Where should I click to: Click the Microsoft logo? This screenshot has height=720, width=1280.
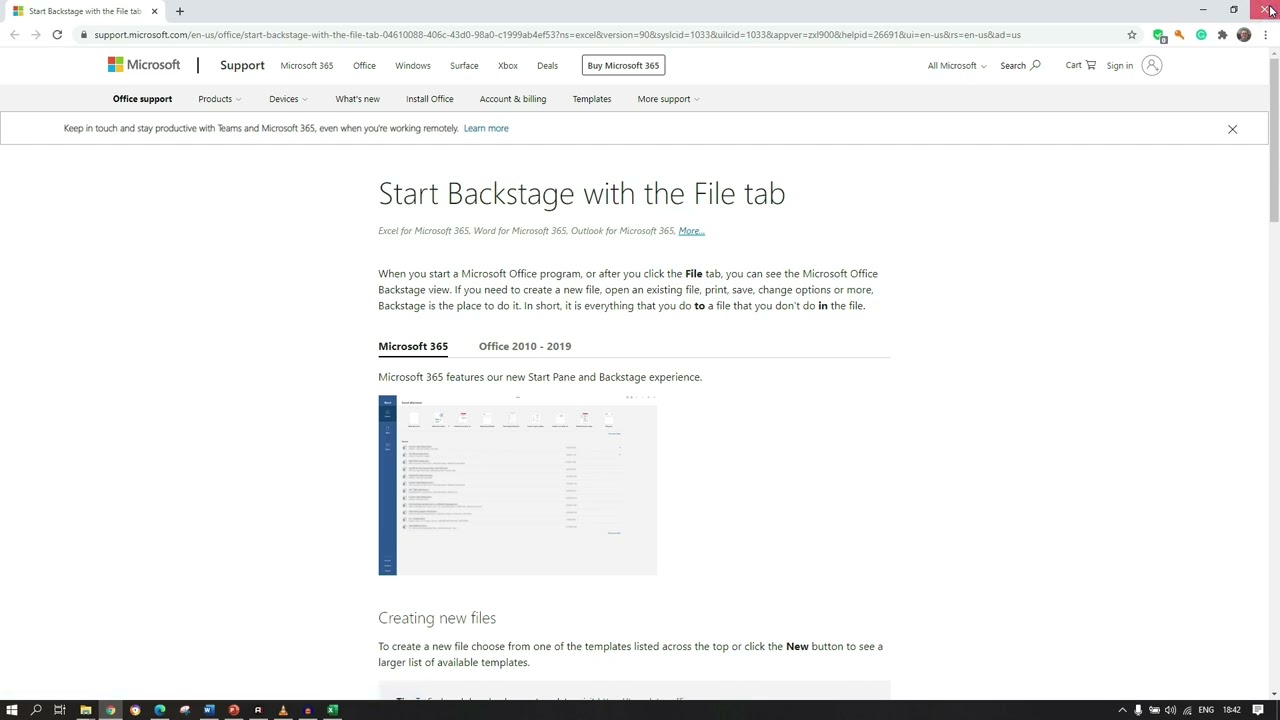coord(144,65)
